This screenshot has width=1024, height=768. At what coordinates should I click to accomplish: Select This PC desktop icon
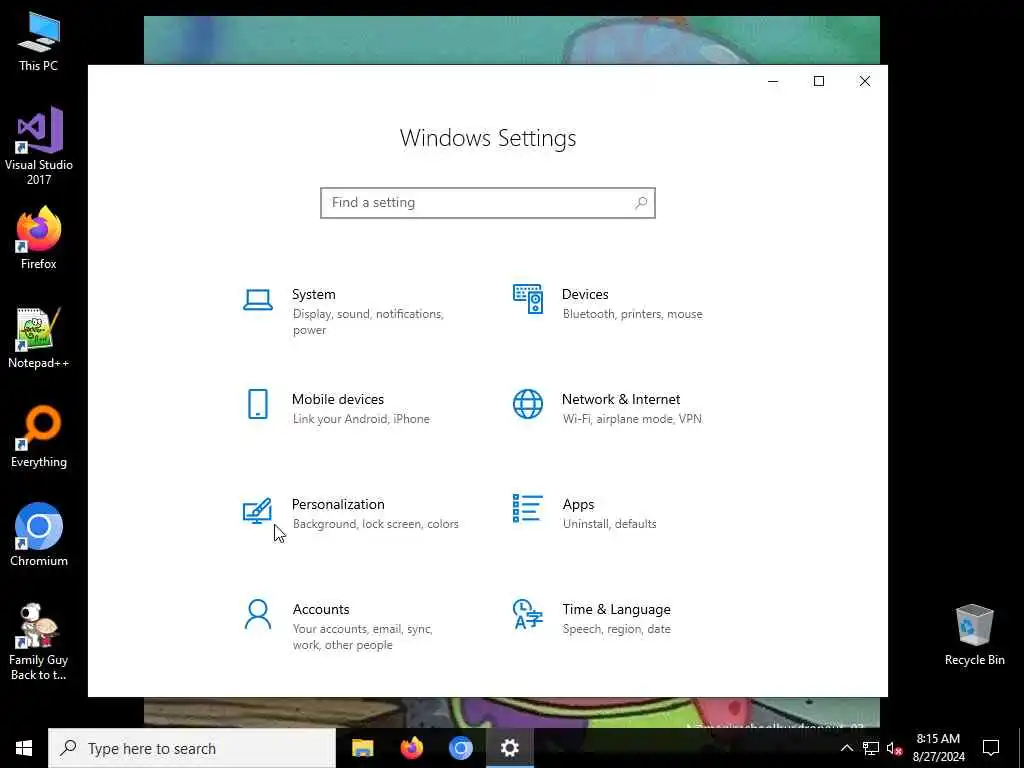tap(39, 42)
